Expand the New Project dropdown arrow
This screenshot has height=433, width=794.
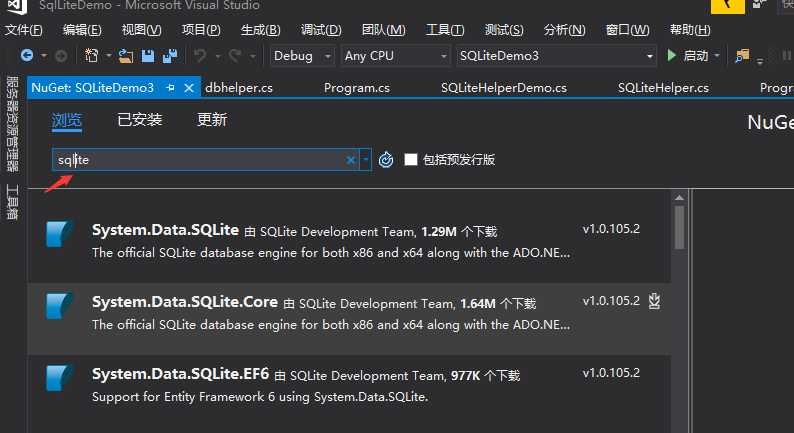tap(108, 56)
